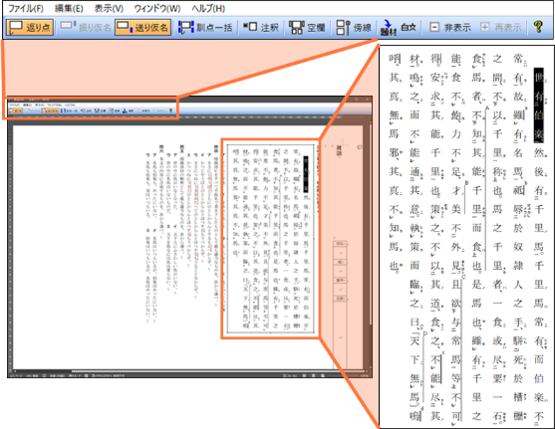Toggle the 送り仮名 button in enlarged toolbar
The width and height of the screenshot is (555, 429).
click(x=143, y=27)
